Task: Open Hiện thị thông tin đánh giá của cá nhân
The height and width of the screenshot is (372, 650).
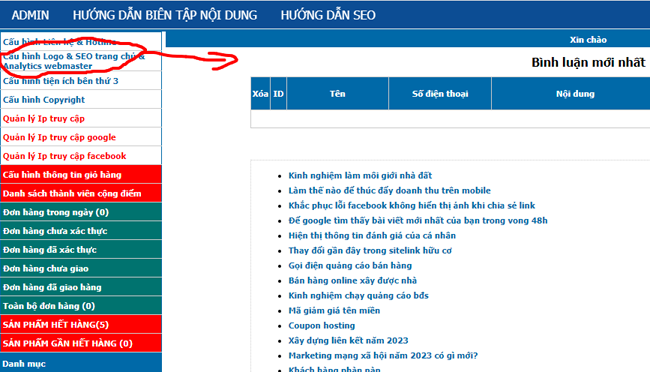Action: point(372,236)
